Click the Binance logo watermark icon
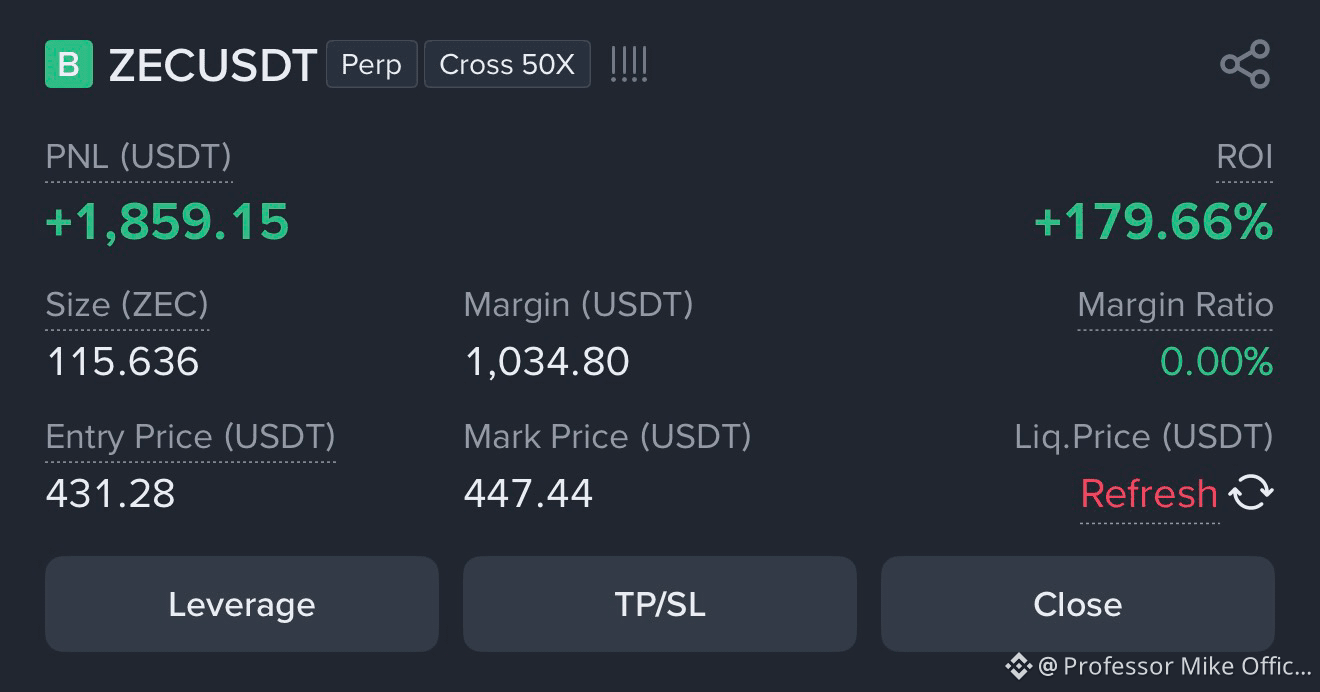1320x692 pixels. [x=1018, y=666]
